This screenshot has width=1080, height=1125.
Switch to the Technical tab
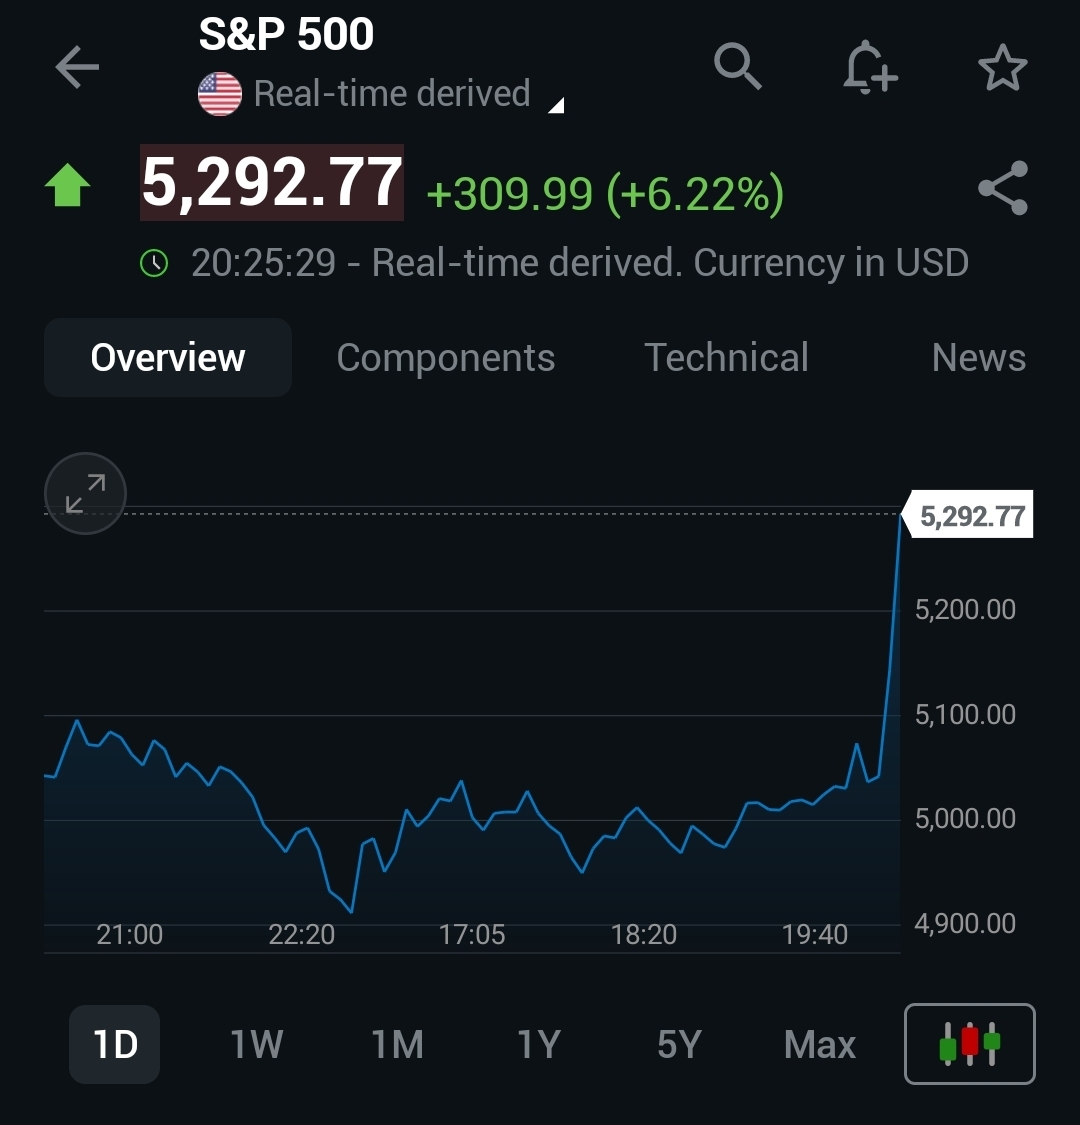point(726,358)
